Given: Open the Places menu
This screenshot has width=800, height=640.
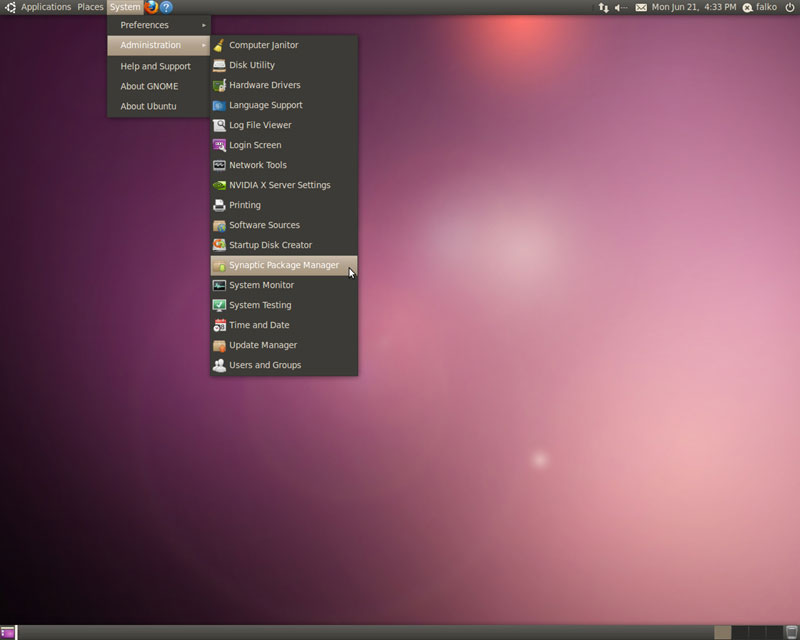Looking at the screenshot, I should tap(90, 7).
